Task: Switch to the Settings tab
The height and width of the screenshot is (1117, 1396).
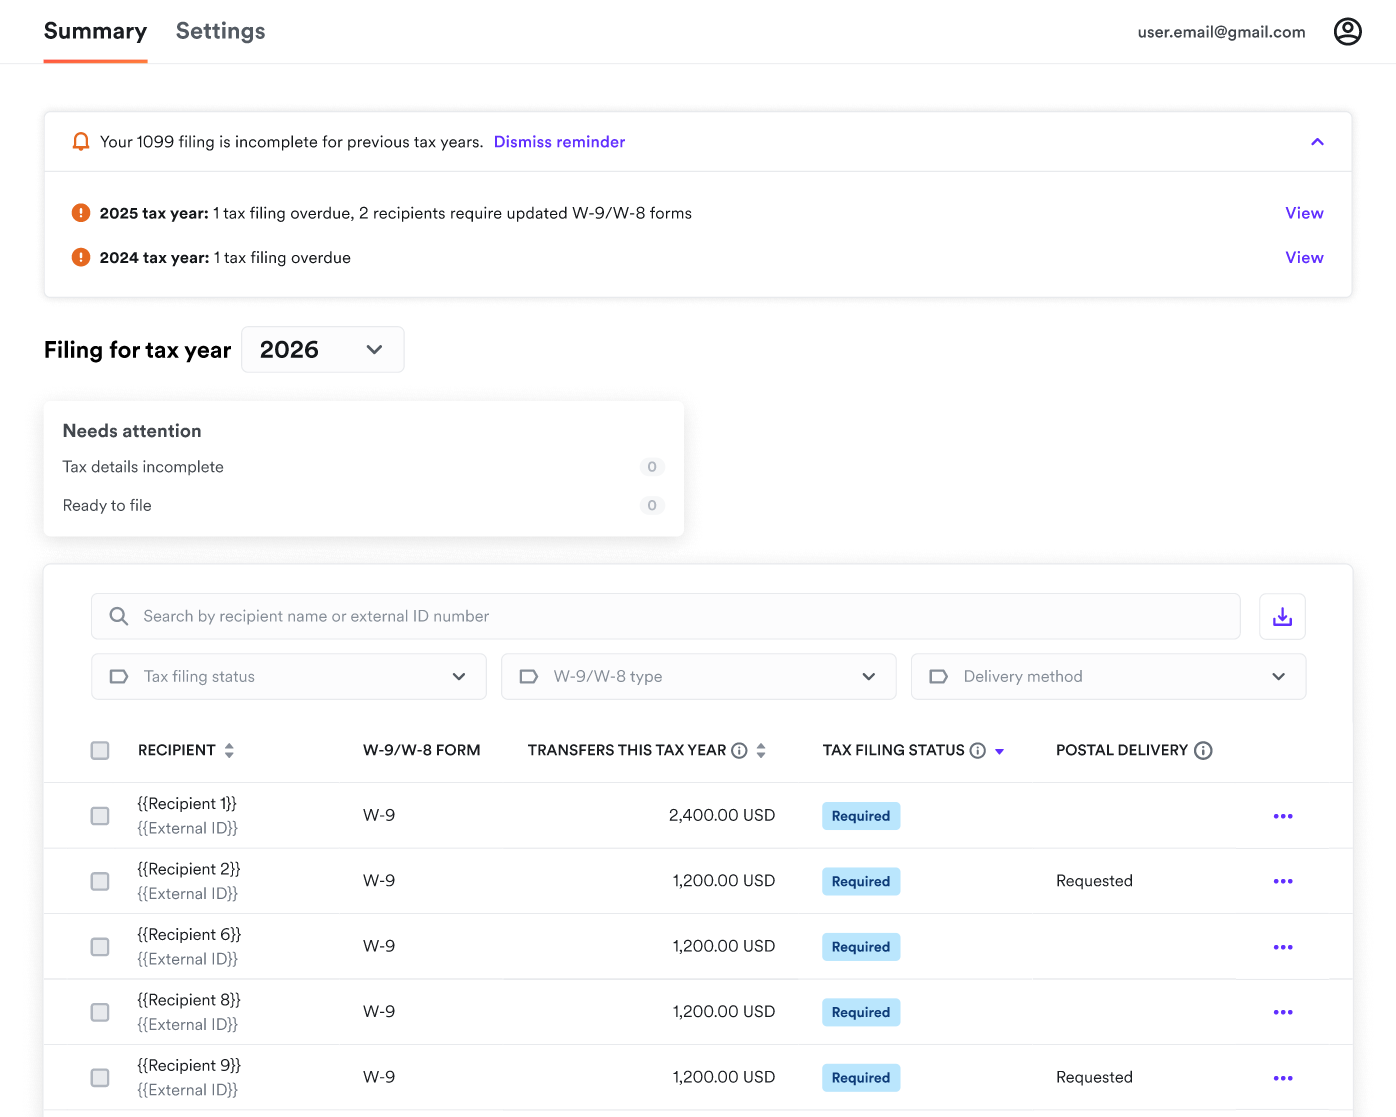Action: (x=220, y=32)
